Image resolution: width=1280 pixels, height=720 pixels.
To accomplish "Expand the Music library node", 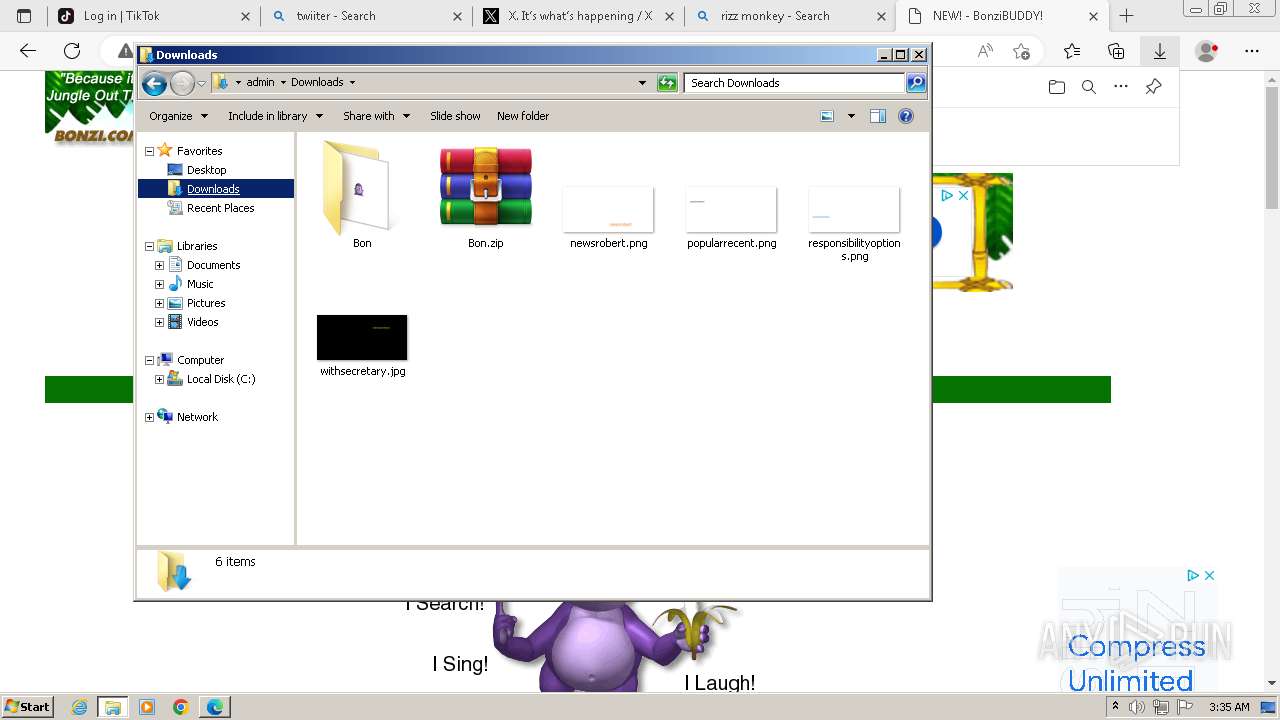I will pos(159,284).
